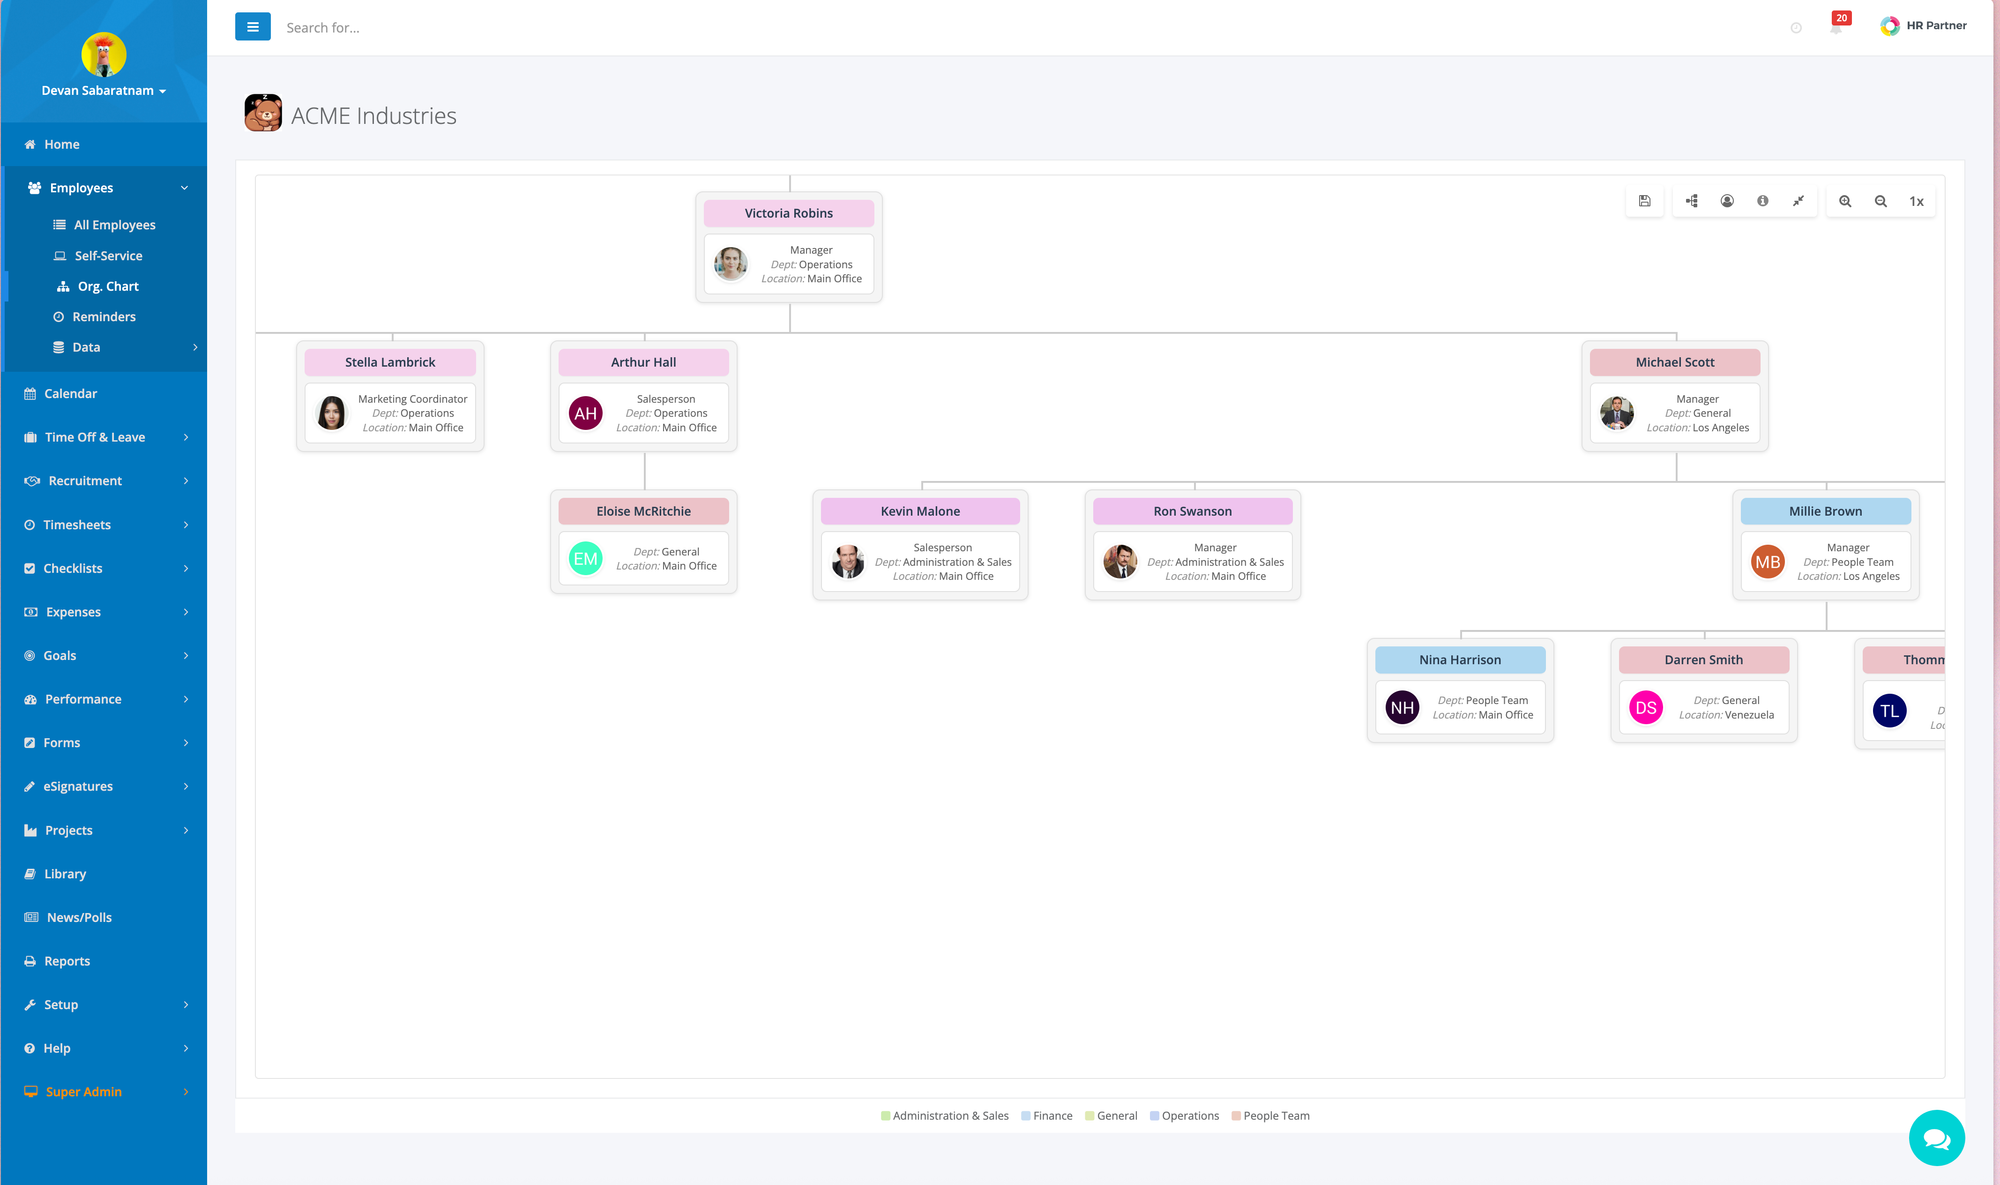Switch org chart layout orientation icon

point(1691,201)
